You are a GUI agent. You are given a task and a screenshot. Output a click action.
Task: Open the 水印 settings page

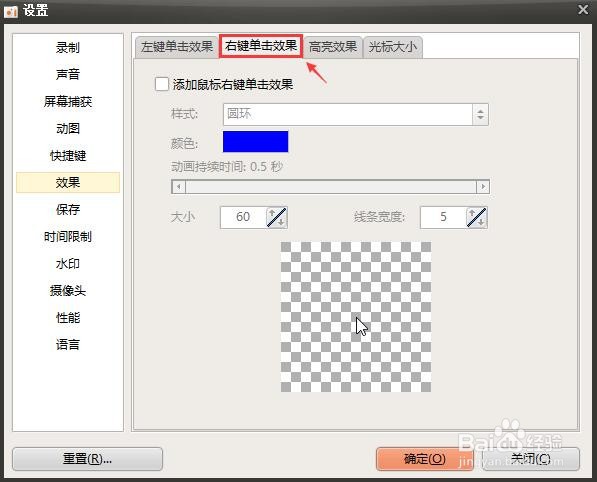click(68, 263)
